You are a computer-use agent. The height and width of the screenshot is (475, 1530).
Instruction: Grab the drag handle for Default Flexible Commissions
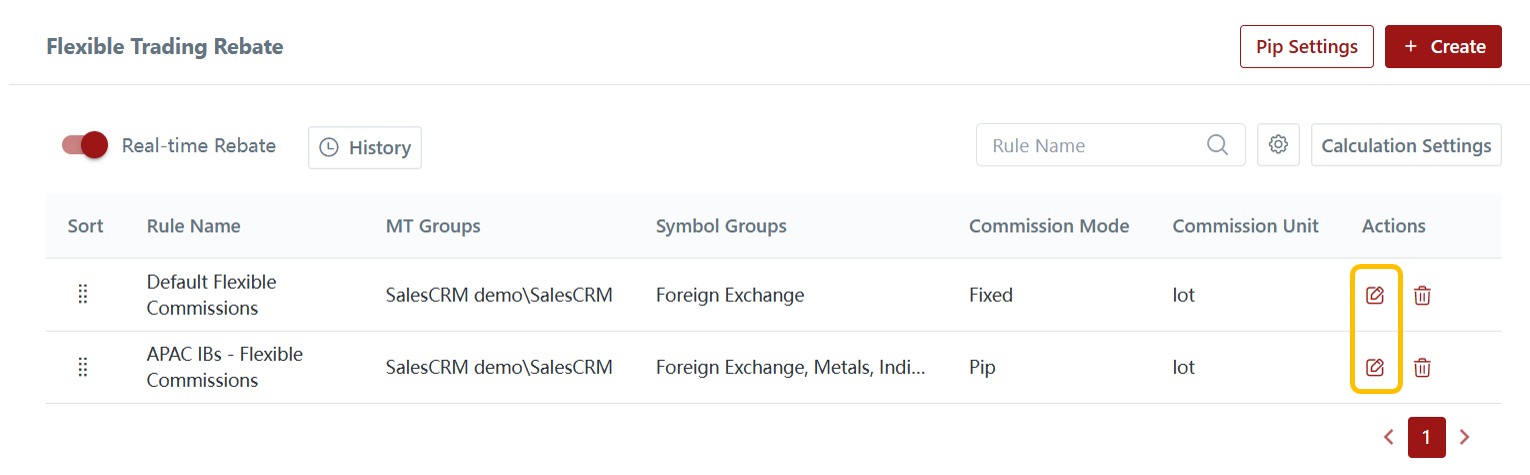83,295
